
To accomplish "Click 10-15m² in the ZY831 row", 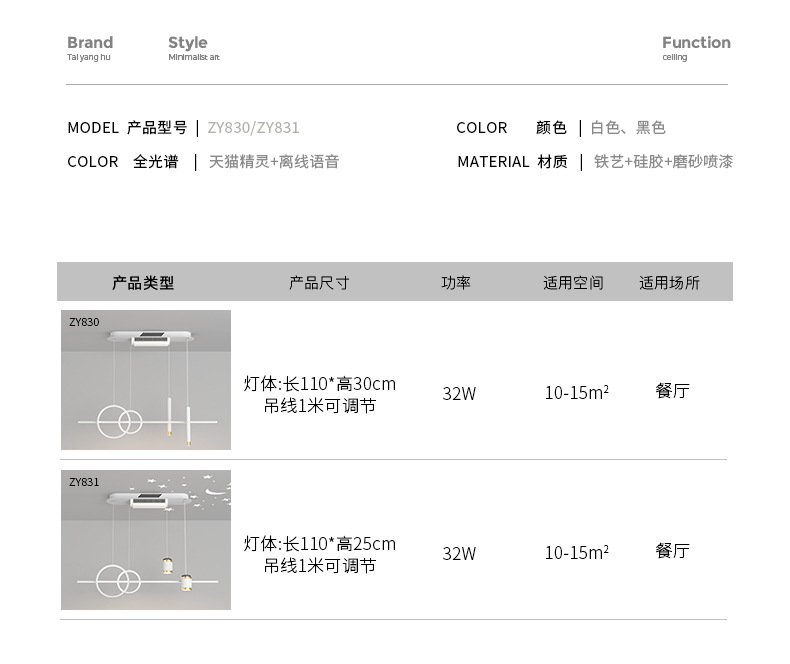I will tap(577, 552).
